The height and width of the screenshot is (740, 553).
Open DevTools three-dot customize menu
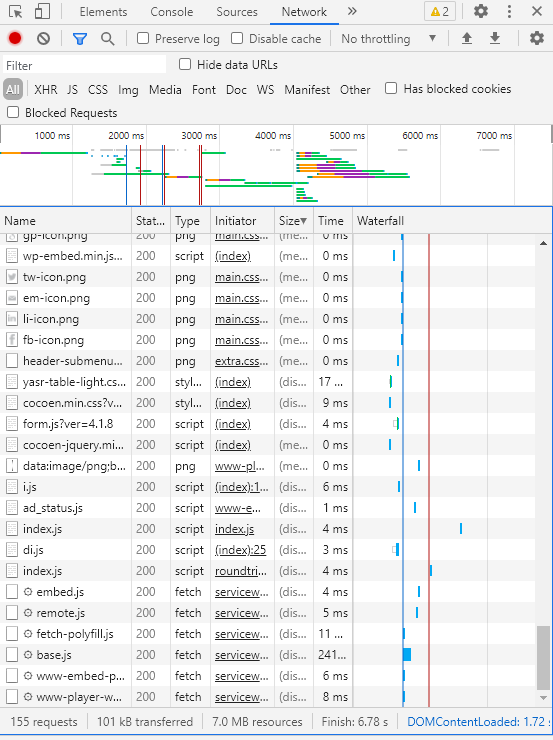[509, 11]
